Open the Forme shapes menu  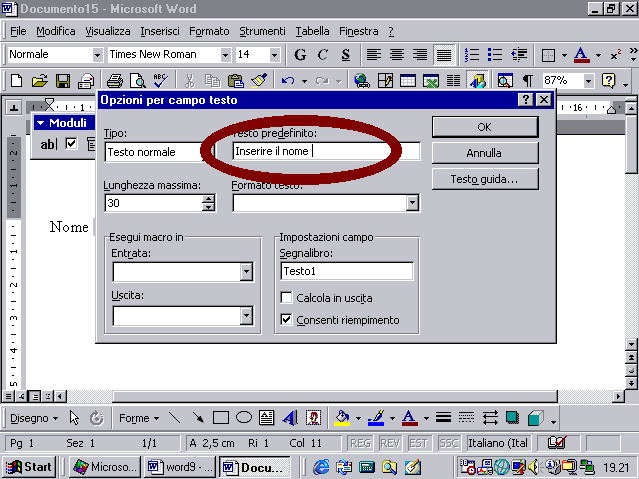click(139, 418)
